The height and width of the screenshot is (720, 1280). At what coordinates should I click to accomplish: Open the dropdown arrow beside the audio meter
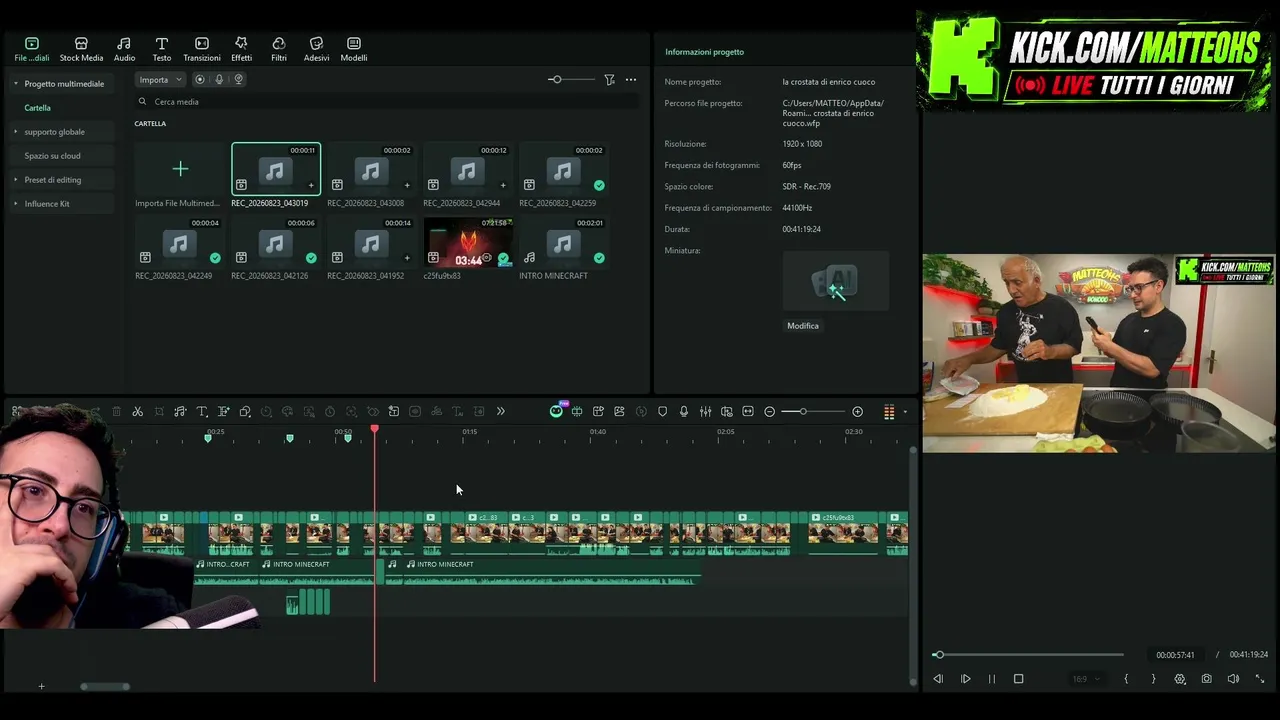(905, 412)
